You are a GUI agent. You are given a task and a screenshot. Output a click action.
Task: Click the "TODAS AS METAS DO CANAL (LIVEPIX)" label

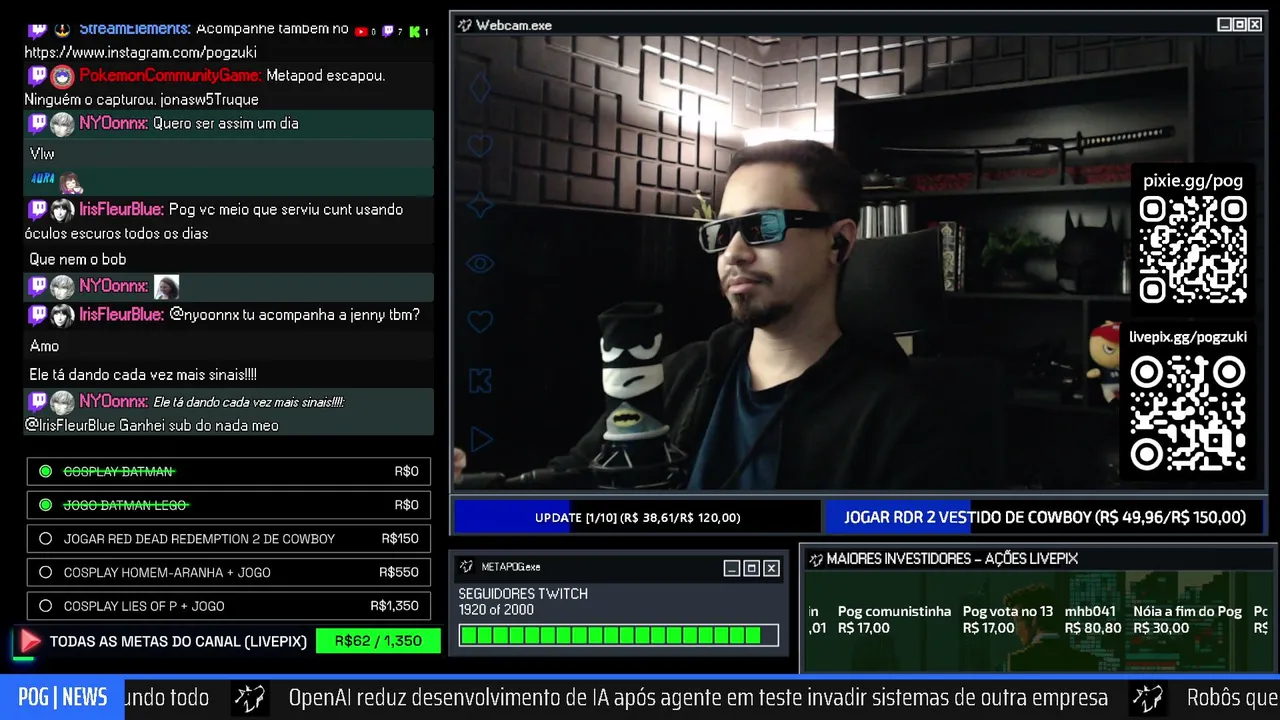[178, 641]
